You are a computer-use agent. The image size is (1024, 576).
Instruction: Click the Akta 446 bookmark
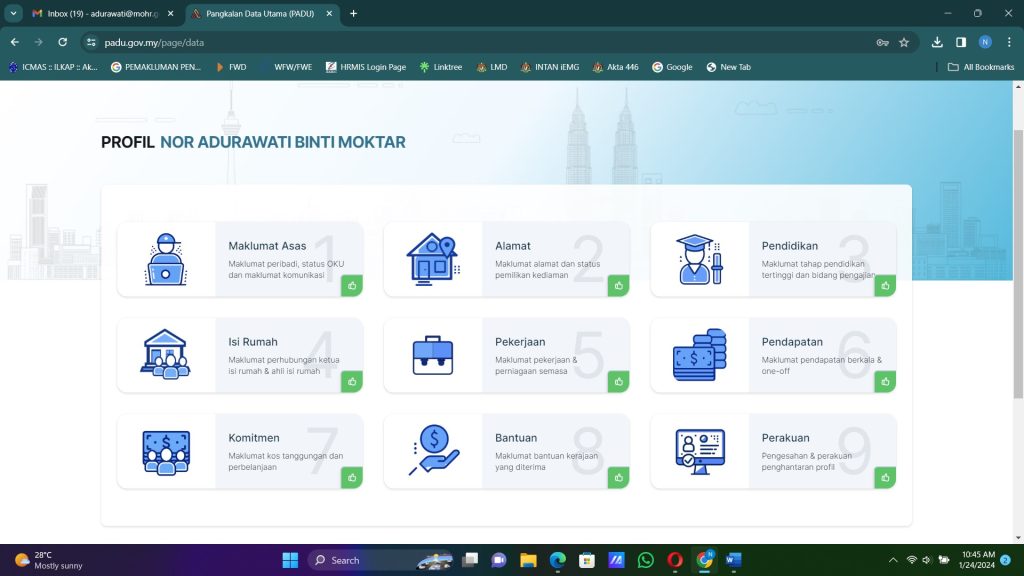tap(616, 67)
